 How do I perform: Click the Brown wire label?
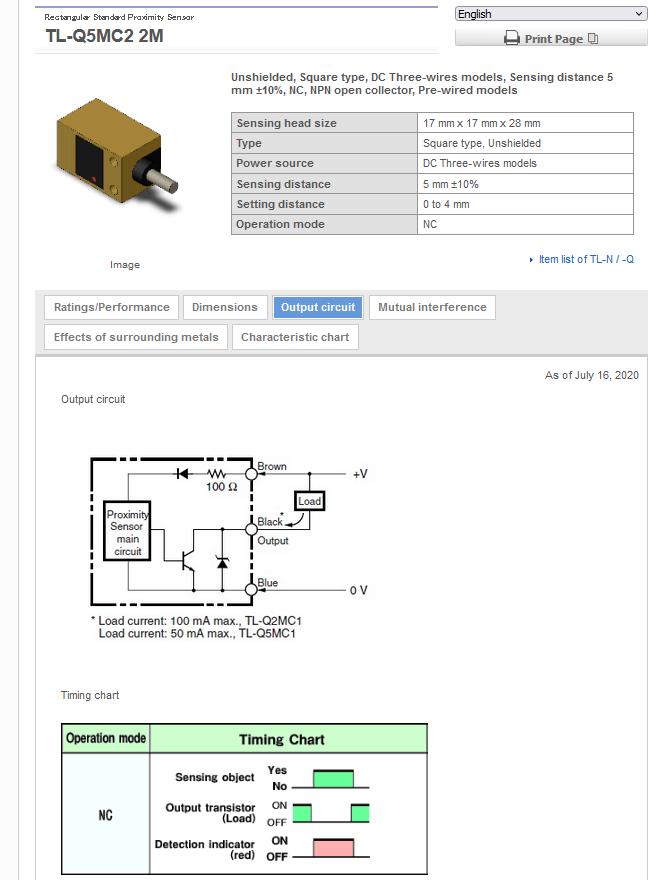(272, 466)
